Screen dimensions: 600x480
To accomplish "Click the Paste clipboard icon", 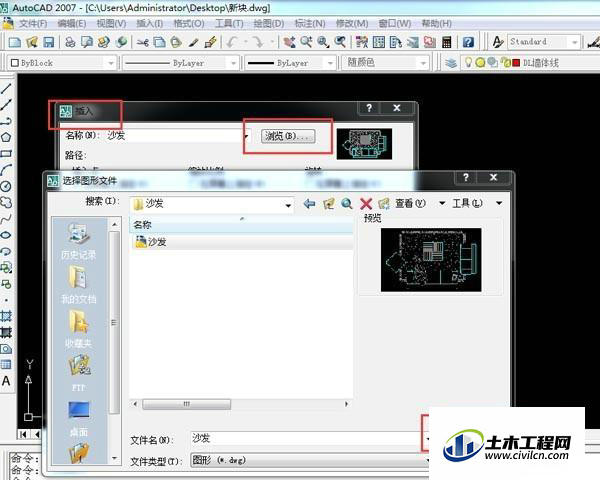I will tap(176, 42).
